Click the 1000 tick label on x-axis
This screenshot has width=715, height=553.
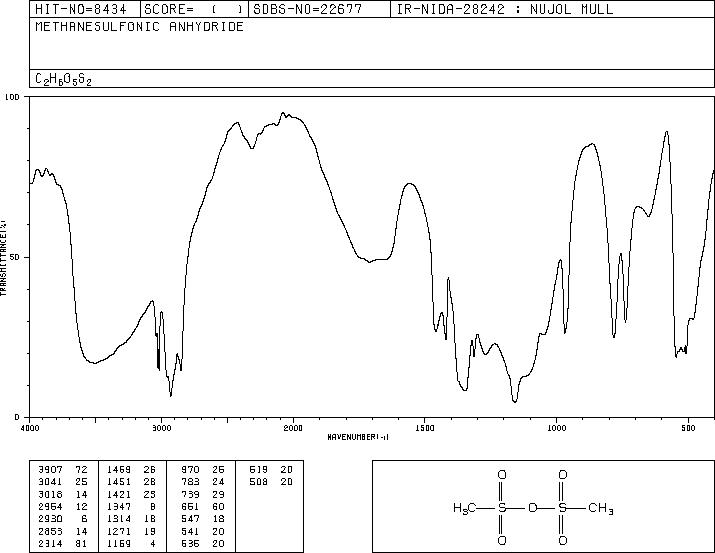coord(556,428)
